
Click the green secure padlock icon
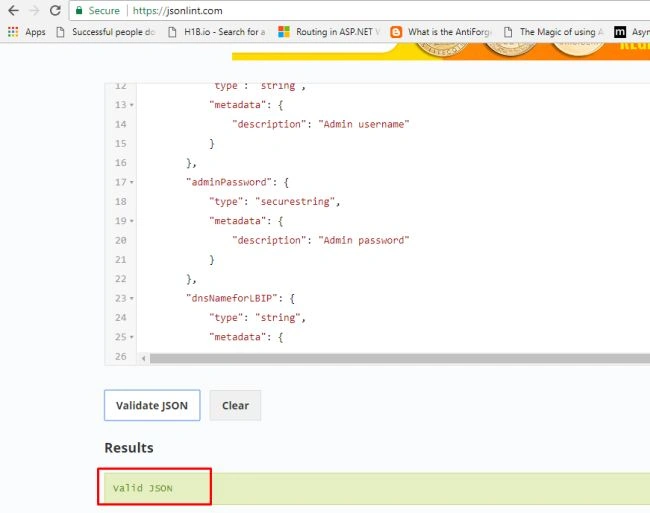coord(79,10)
